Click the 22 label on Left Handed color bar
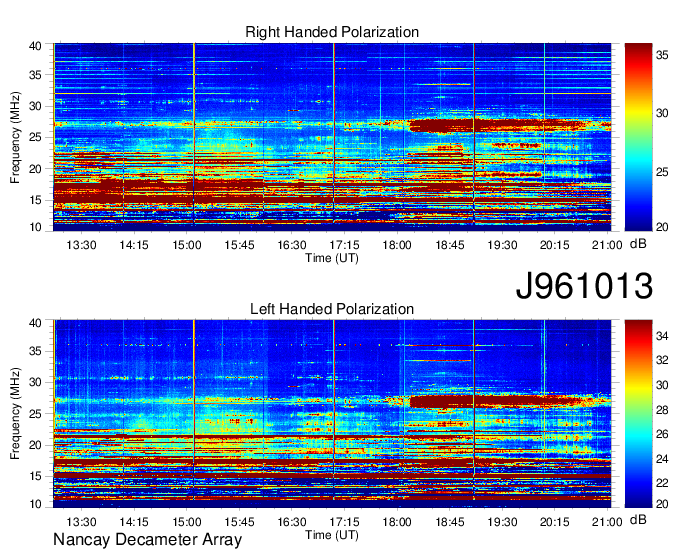The width and height of the screenshot is (680, 552). coord(662,483)
